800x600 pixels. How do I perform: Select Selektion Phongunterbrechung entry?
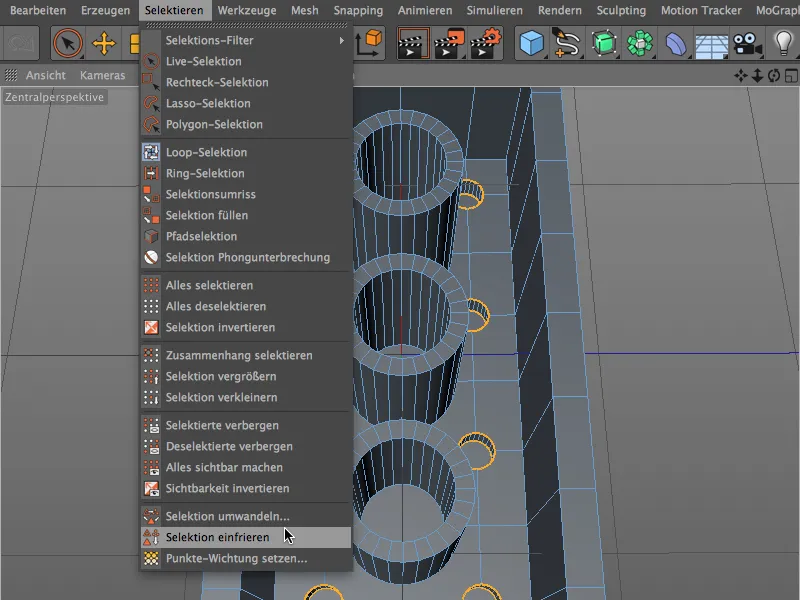tap(246, 257)
